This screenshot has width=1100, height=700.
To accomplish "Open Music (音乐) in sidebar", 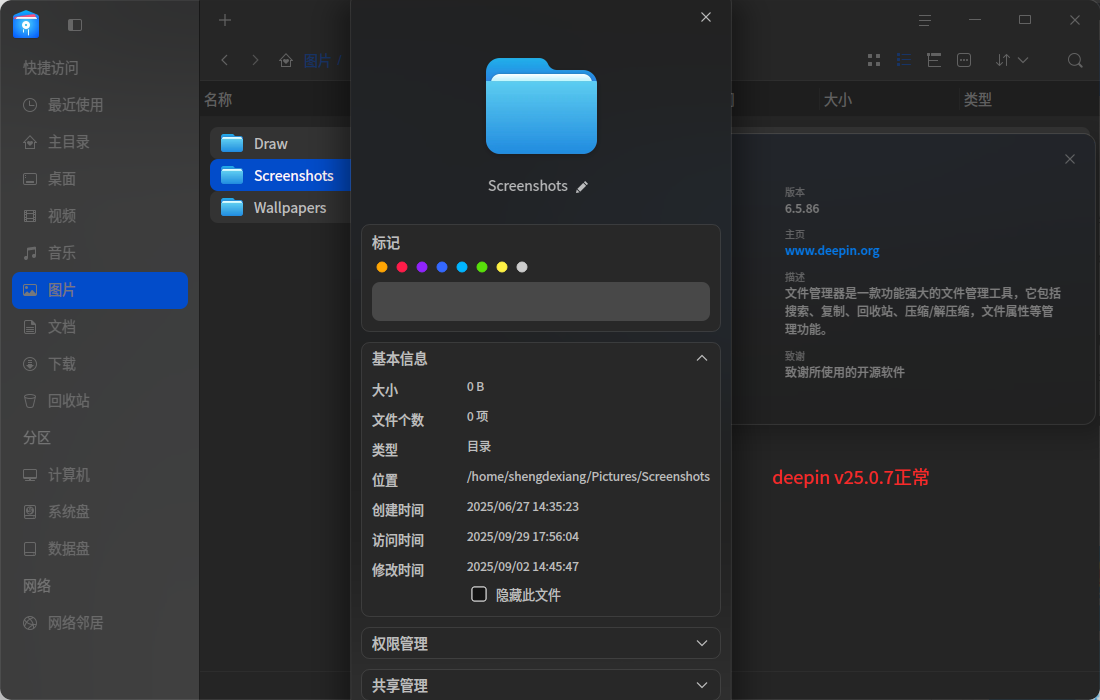I will [100, 253].
